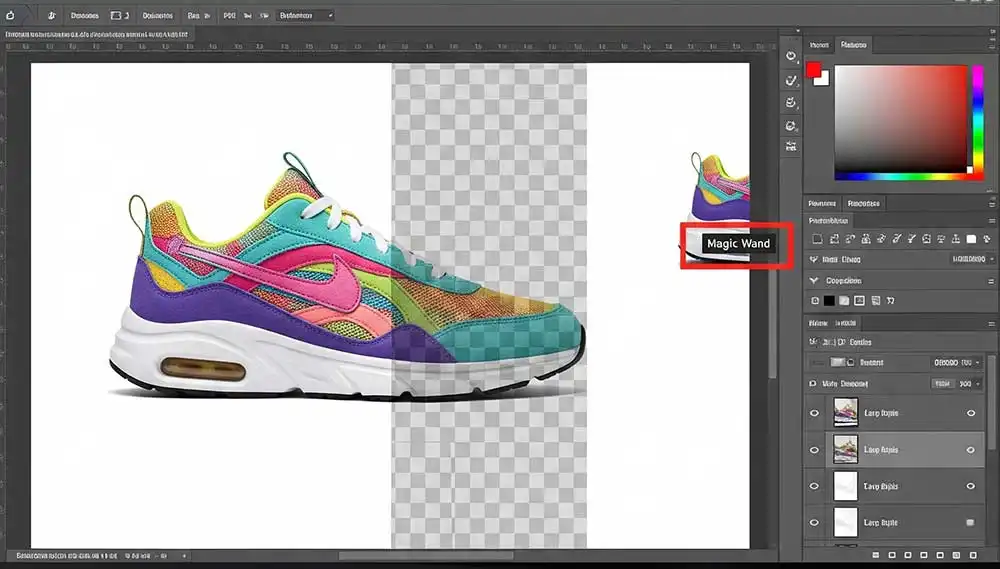Open the fill dropdown arrow showing 500
This screenshot has height=569, width=1000.
pyautogui.click(x=977, y=384)
